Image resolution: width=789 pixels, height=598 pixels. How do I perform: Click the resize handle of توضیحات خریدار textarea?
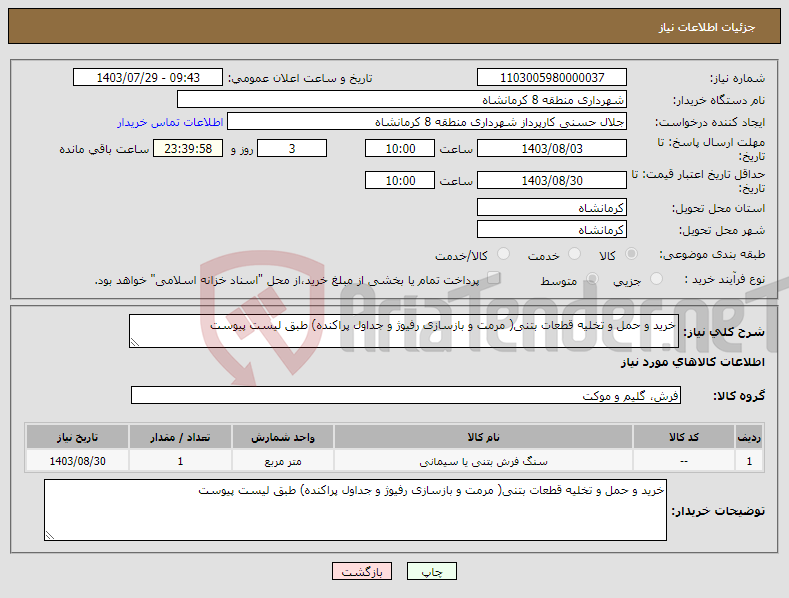click(x=49, y=536)
